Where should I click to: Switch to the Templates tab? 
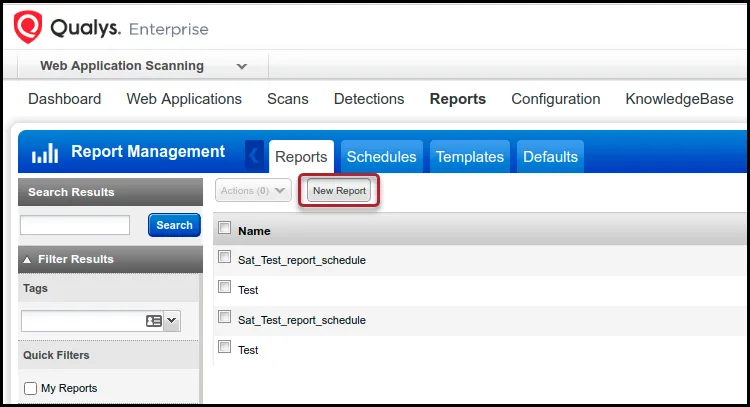(470, 157)
